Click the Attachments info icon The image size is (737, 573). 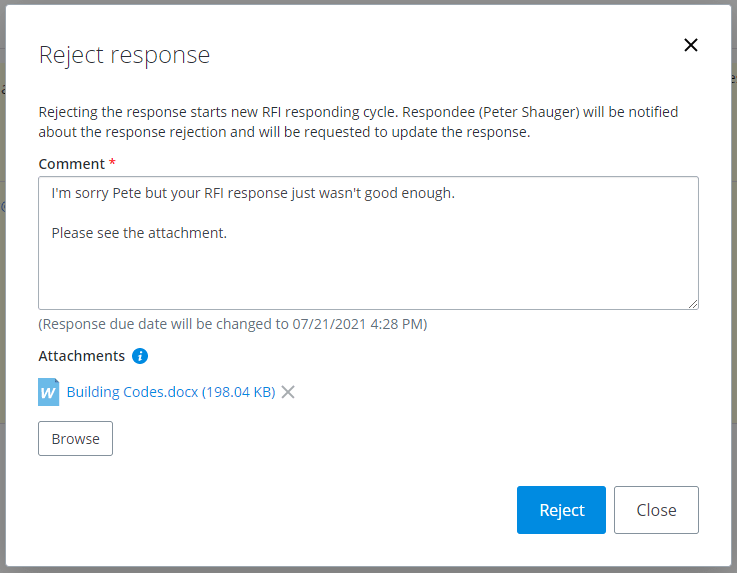[x=140, y=356]
